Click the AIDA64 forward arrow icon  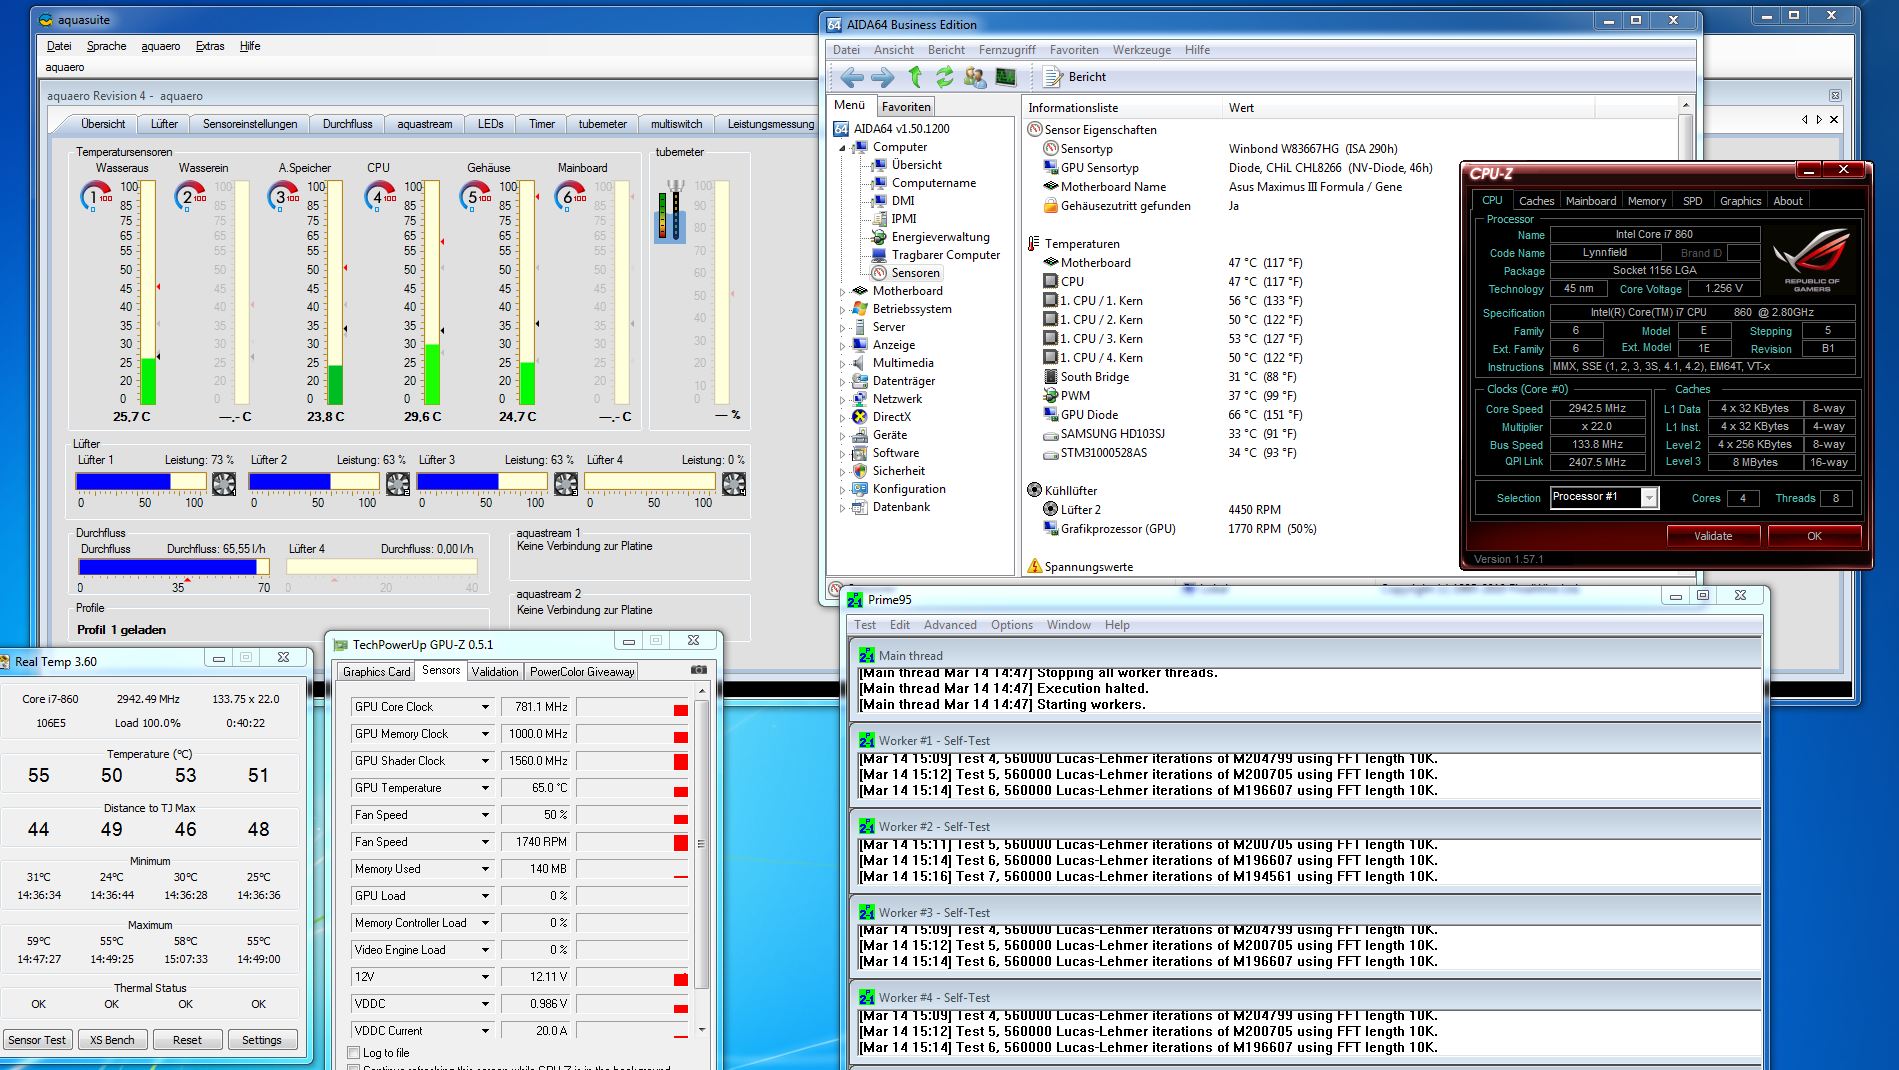882,77
